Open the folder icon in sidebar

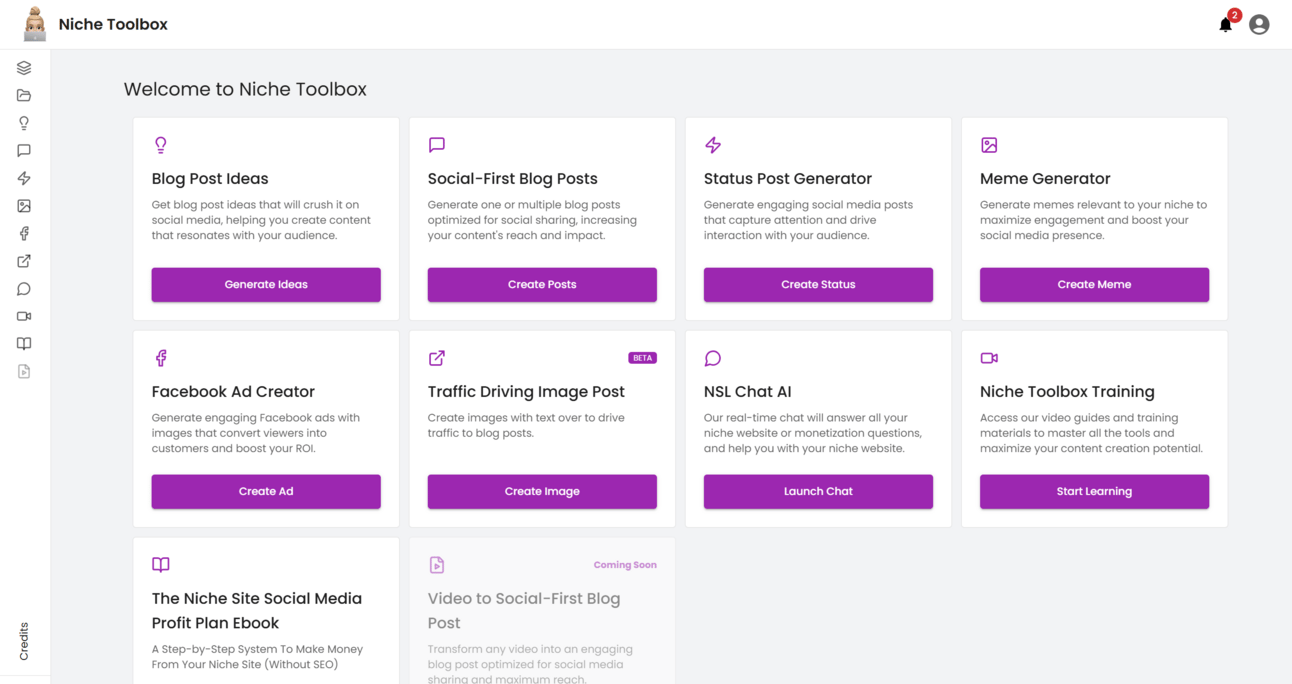(24, 96)
